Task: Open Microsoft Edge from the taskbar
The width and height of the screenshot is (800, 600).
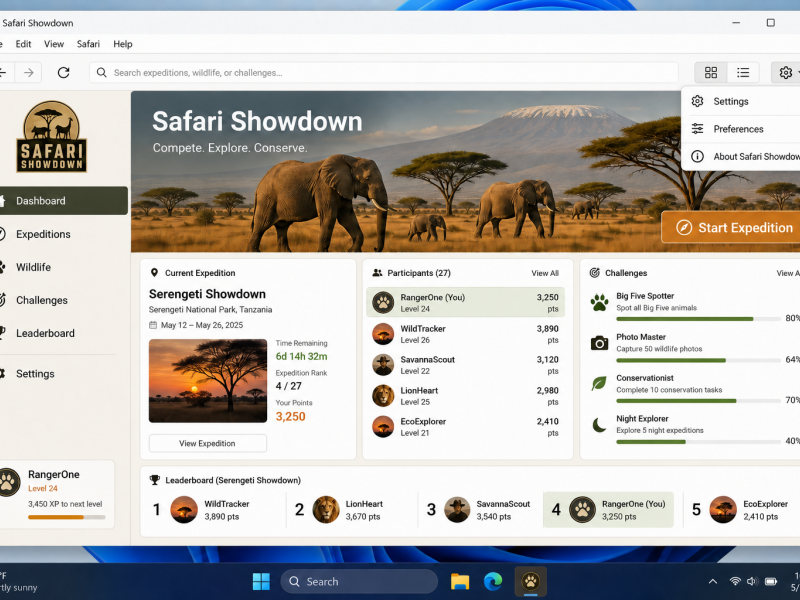Action: [x=493, y=581]
